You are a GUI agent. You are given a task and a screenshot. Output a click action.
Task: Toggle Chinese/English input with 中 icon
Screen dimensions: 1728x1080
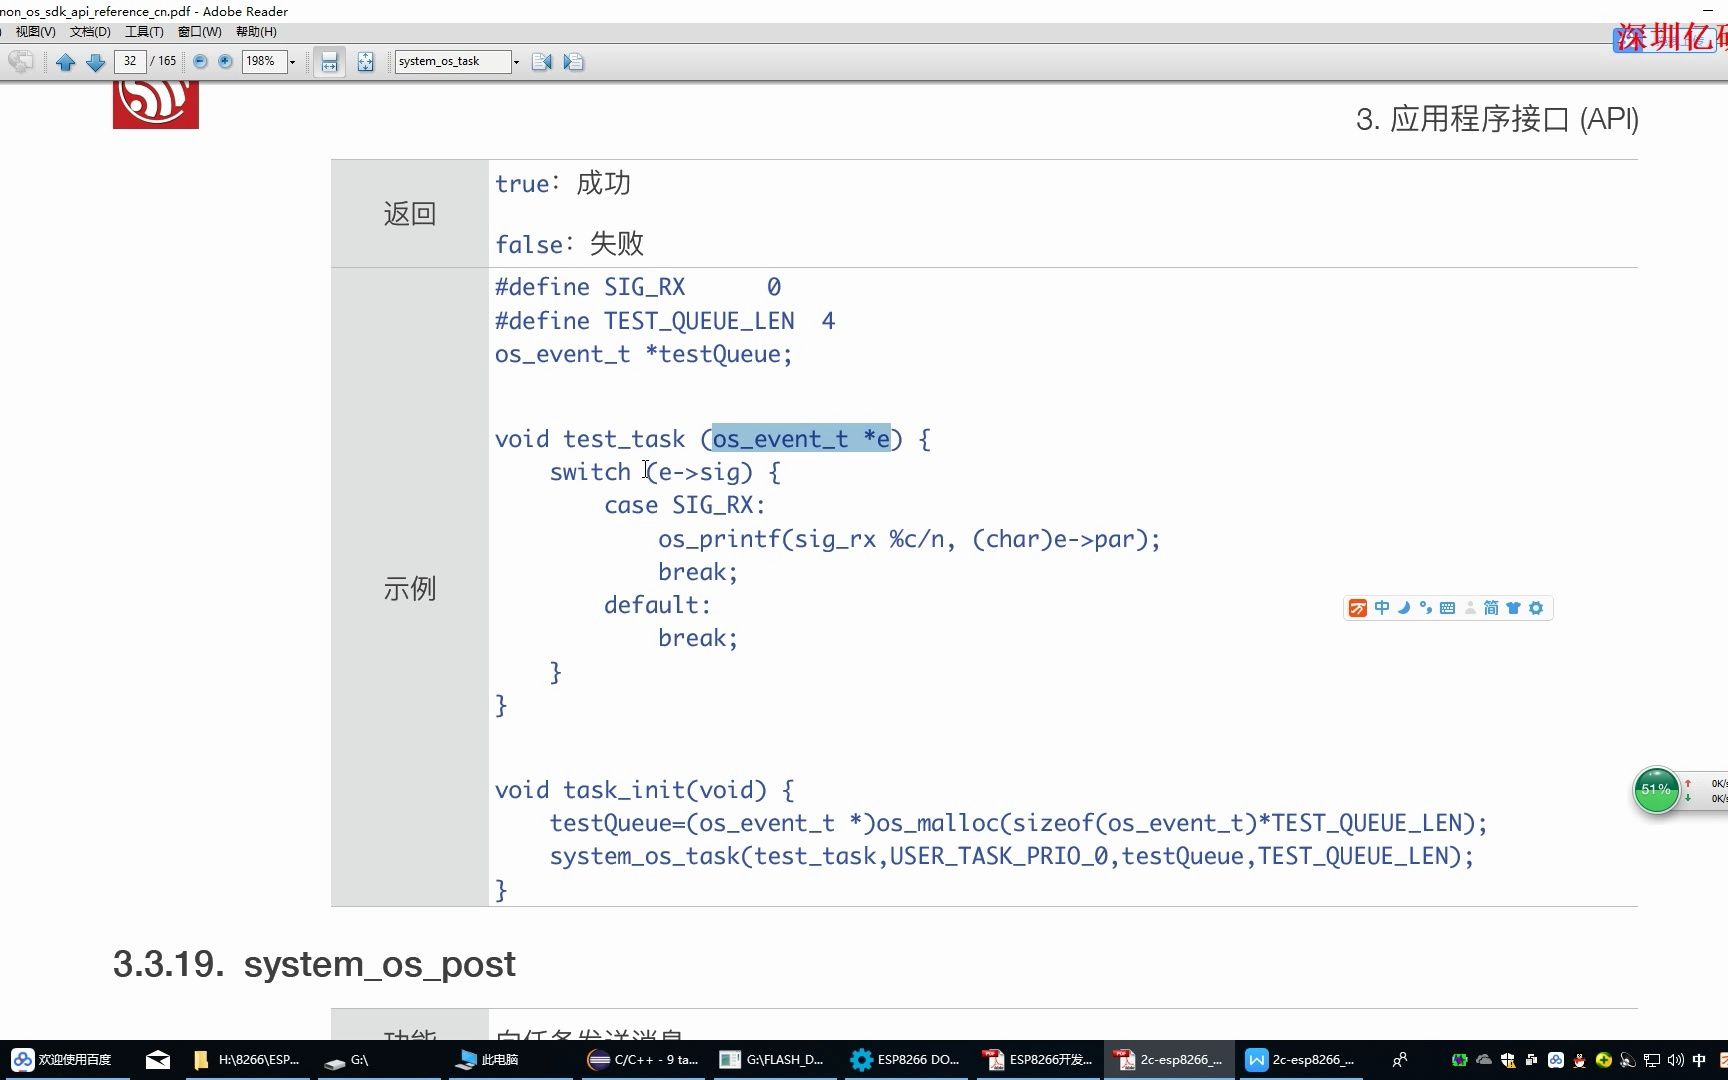click(1381, 607)
